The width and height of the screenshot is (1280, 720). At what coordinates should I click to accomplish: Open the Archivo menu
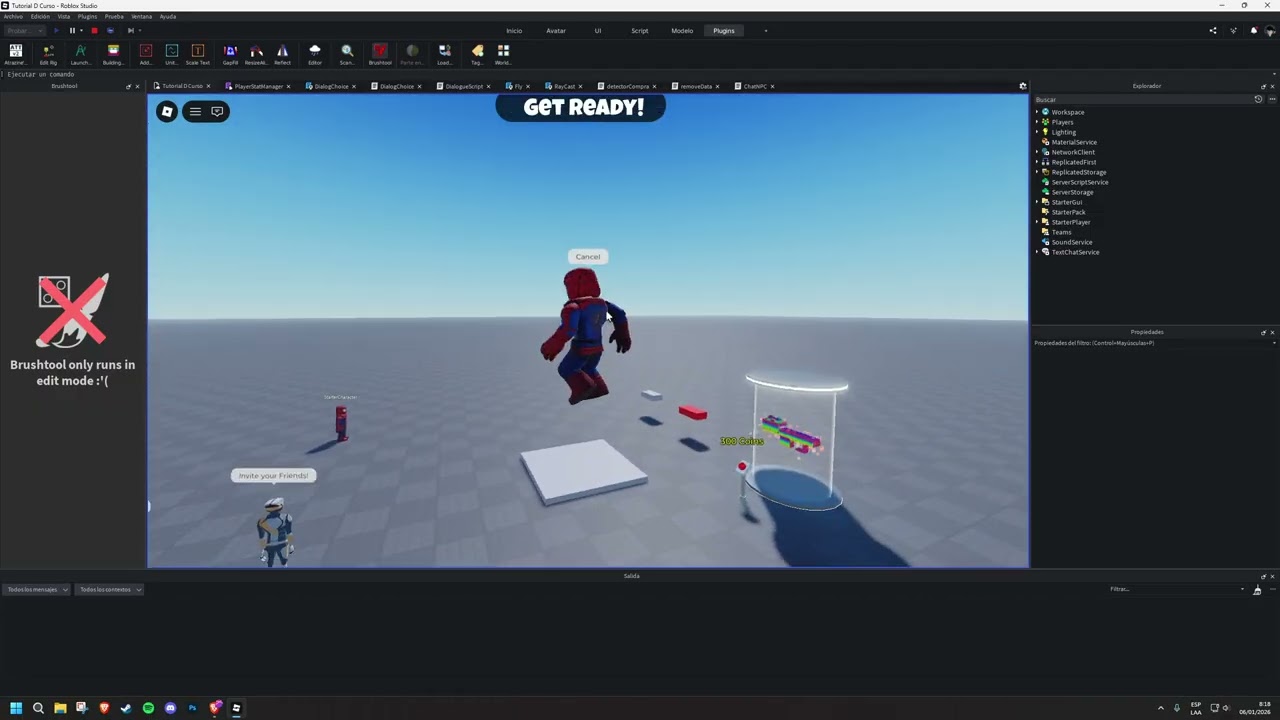pos(13,17)
